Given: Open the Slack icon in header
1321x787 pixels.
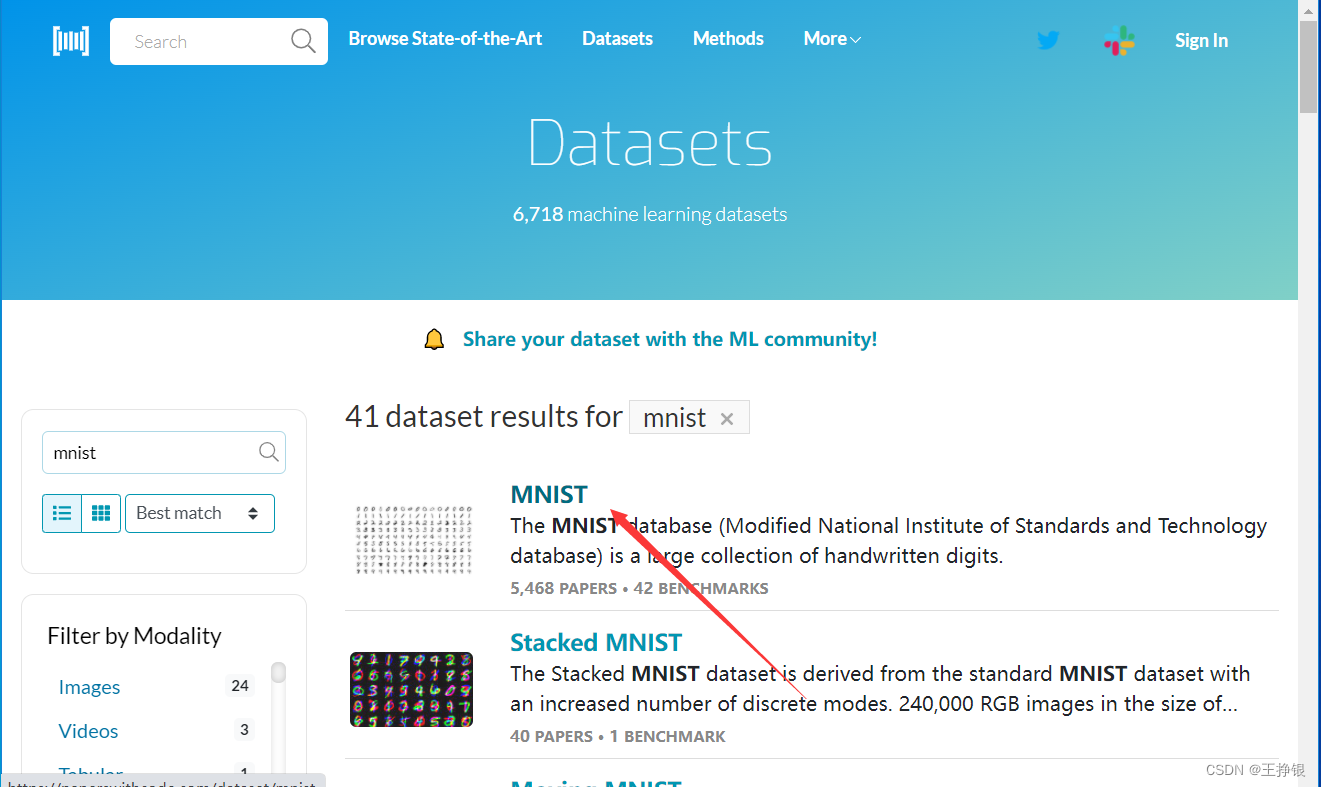Looking at the screenshot, I should click(x=1119, y=41).
